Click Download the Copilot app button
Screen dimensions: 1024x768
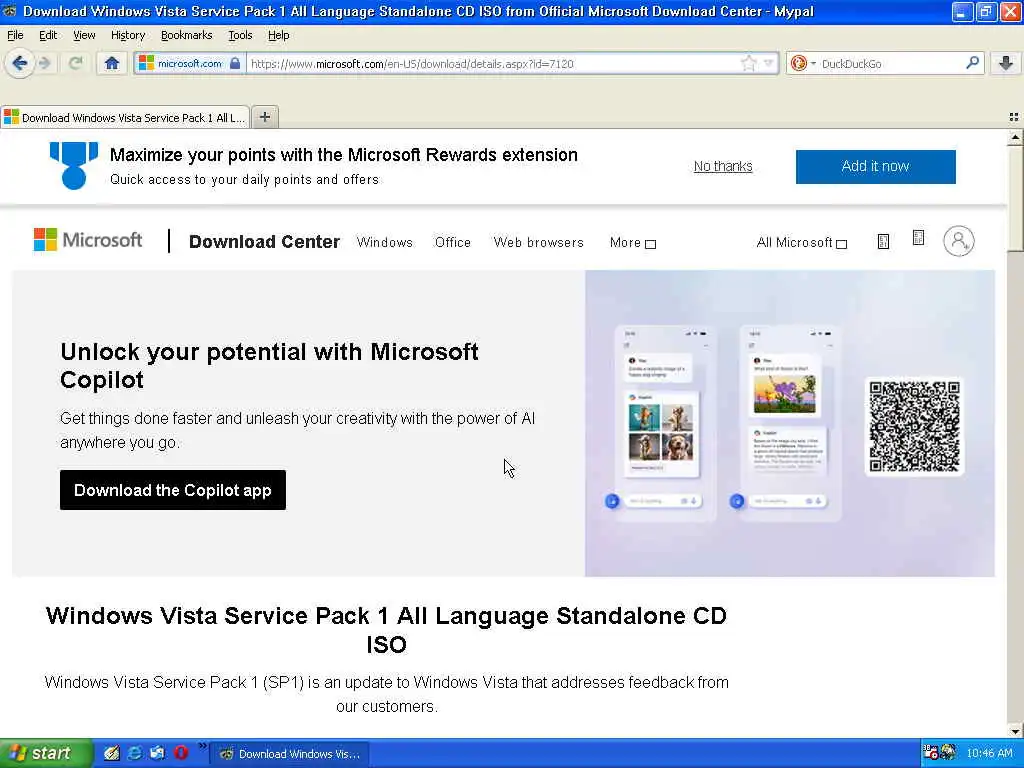click(x=172, y=490)
